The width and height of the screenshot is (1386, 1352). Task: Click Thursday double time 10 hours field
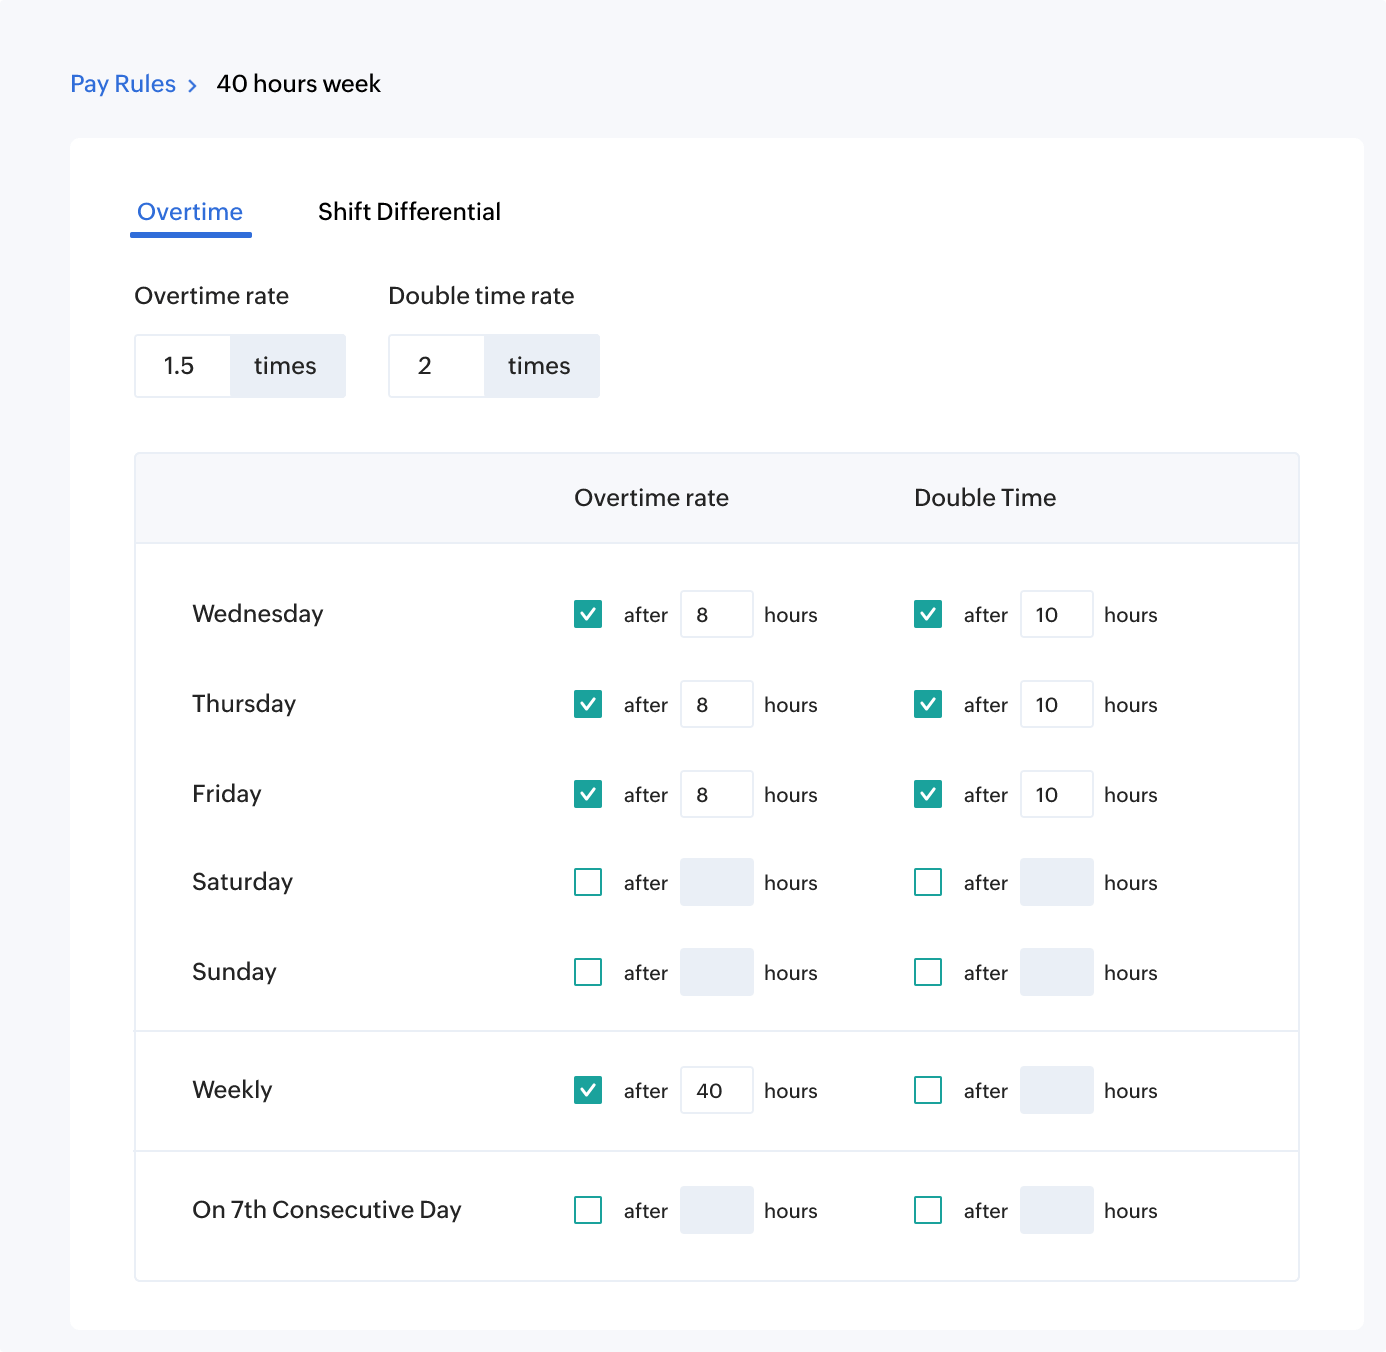[x=1056, y=704]
